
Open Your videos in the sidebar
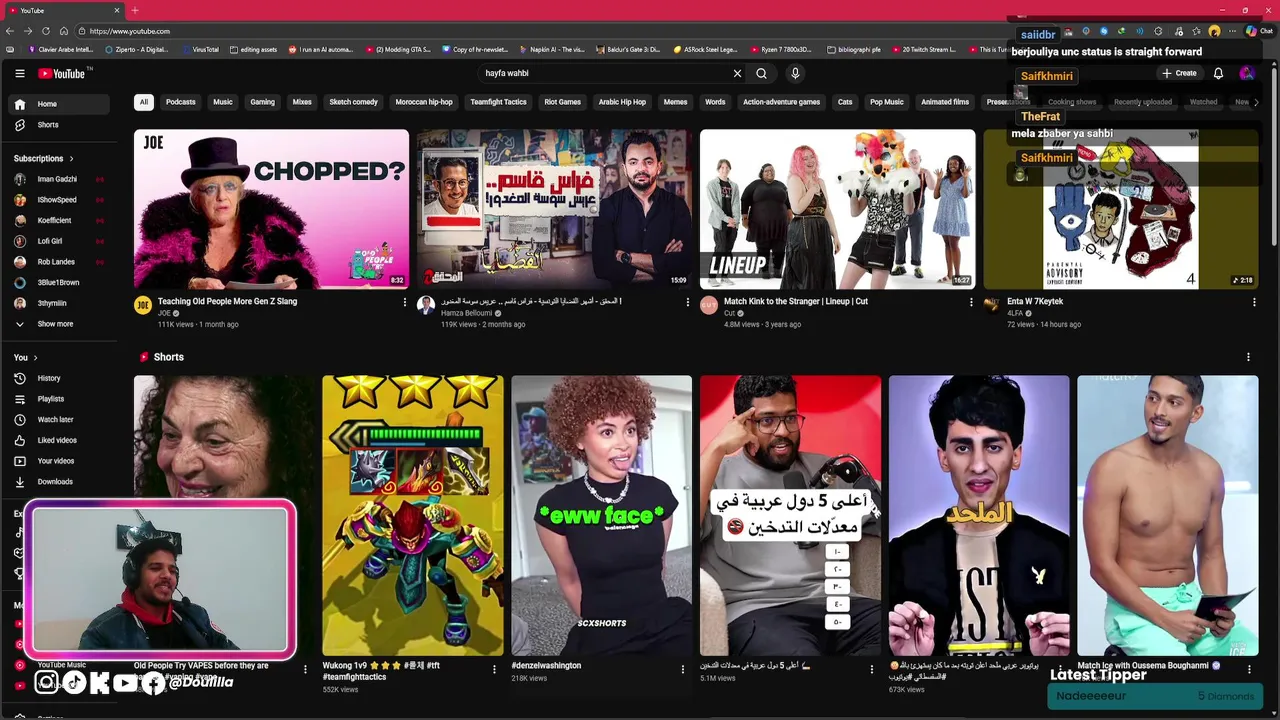coord(61,461)
